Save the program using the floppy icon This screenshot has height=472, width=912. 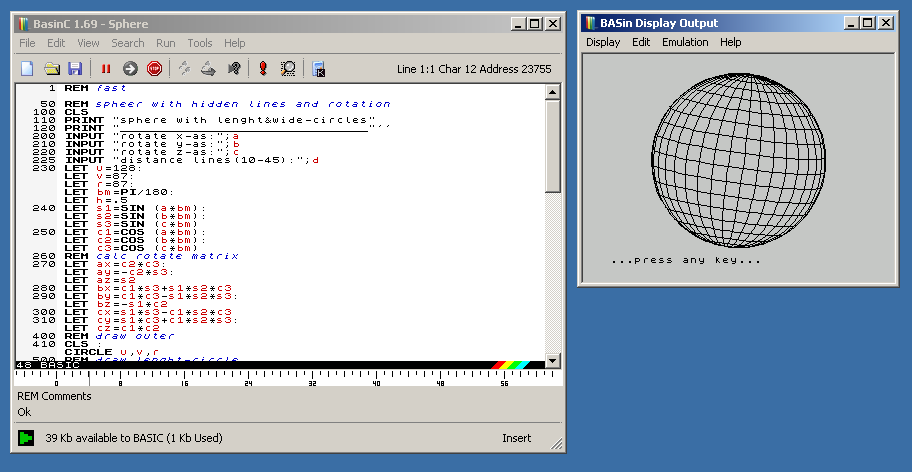click(74, 69)
